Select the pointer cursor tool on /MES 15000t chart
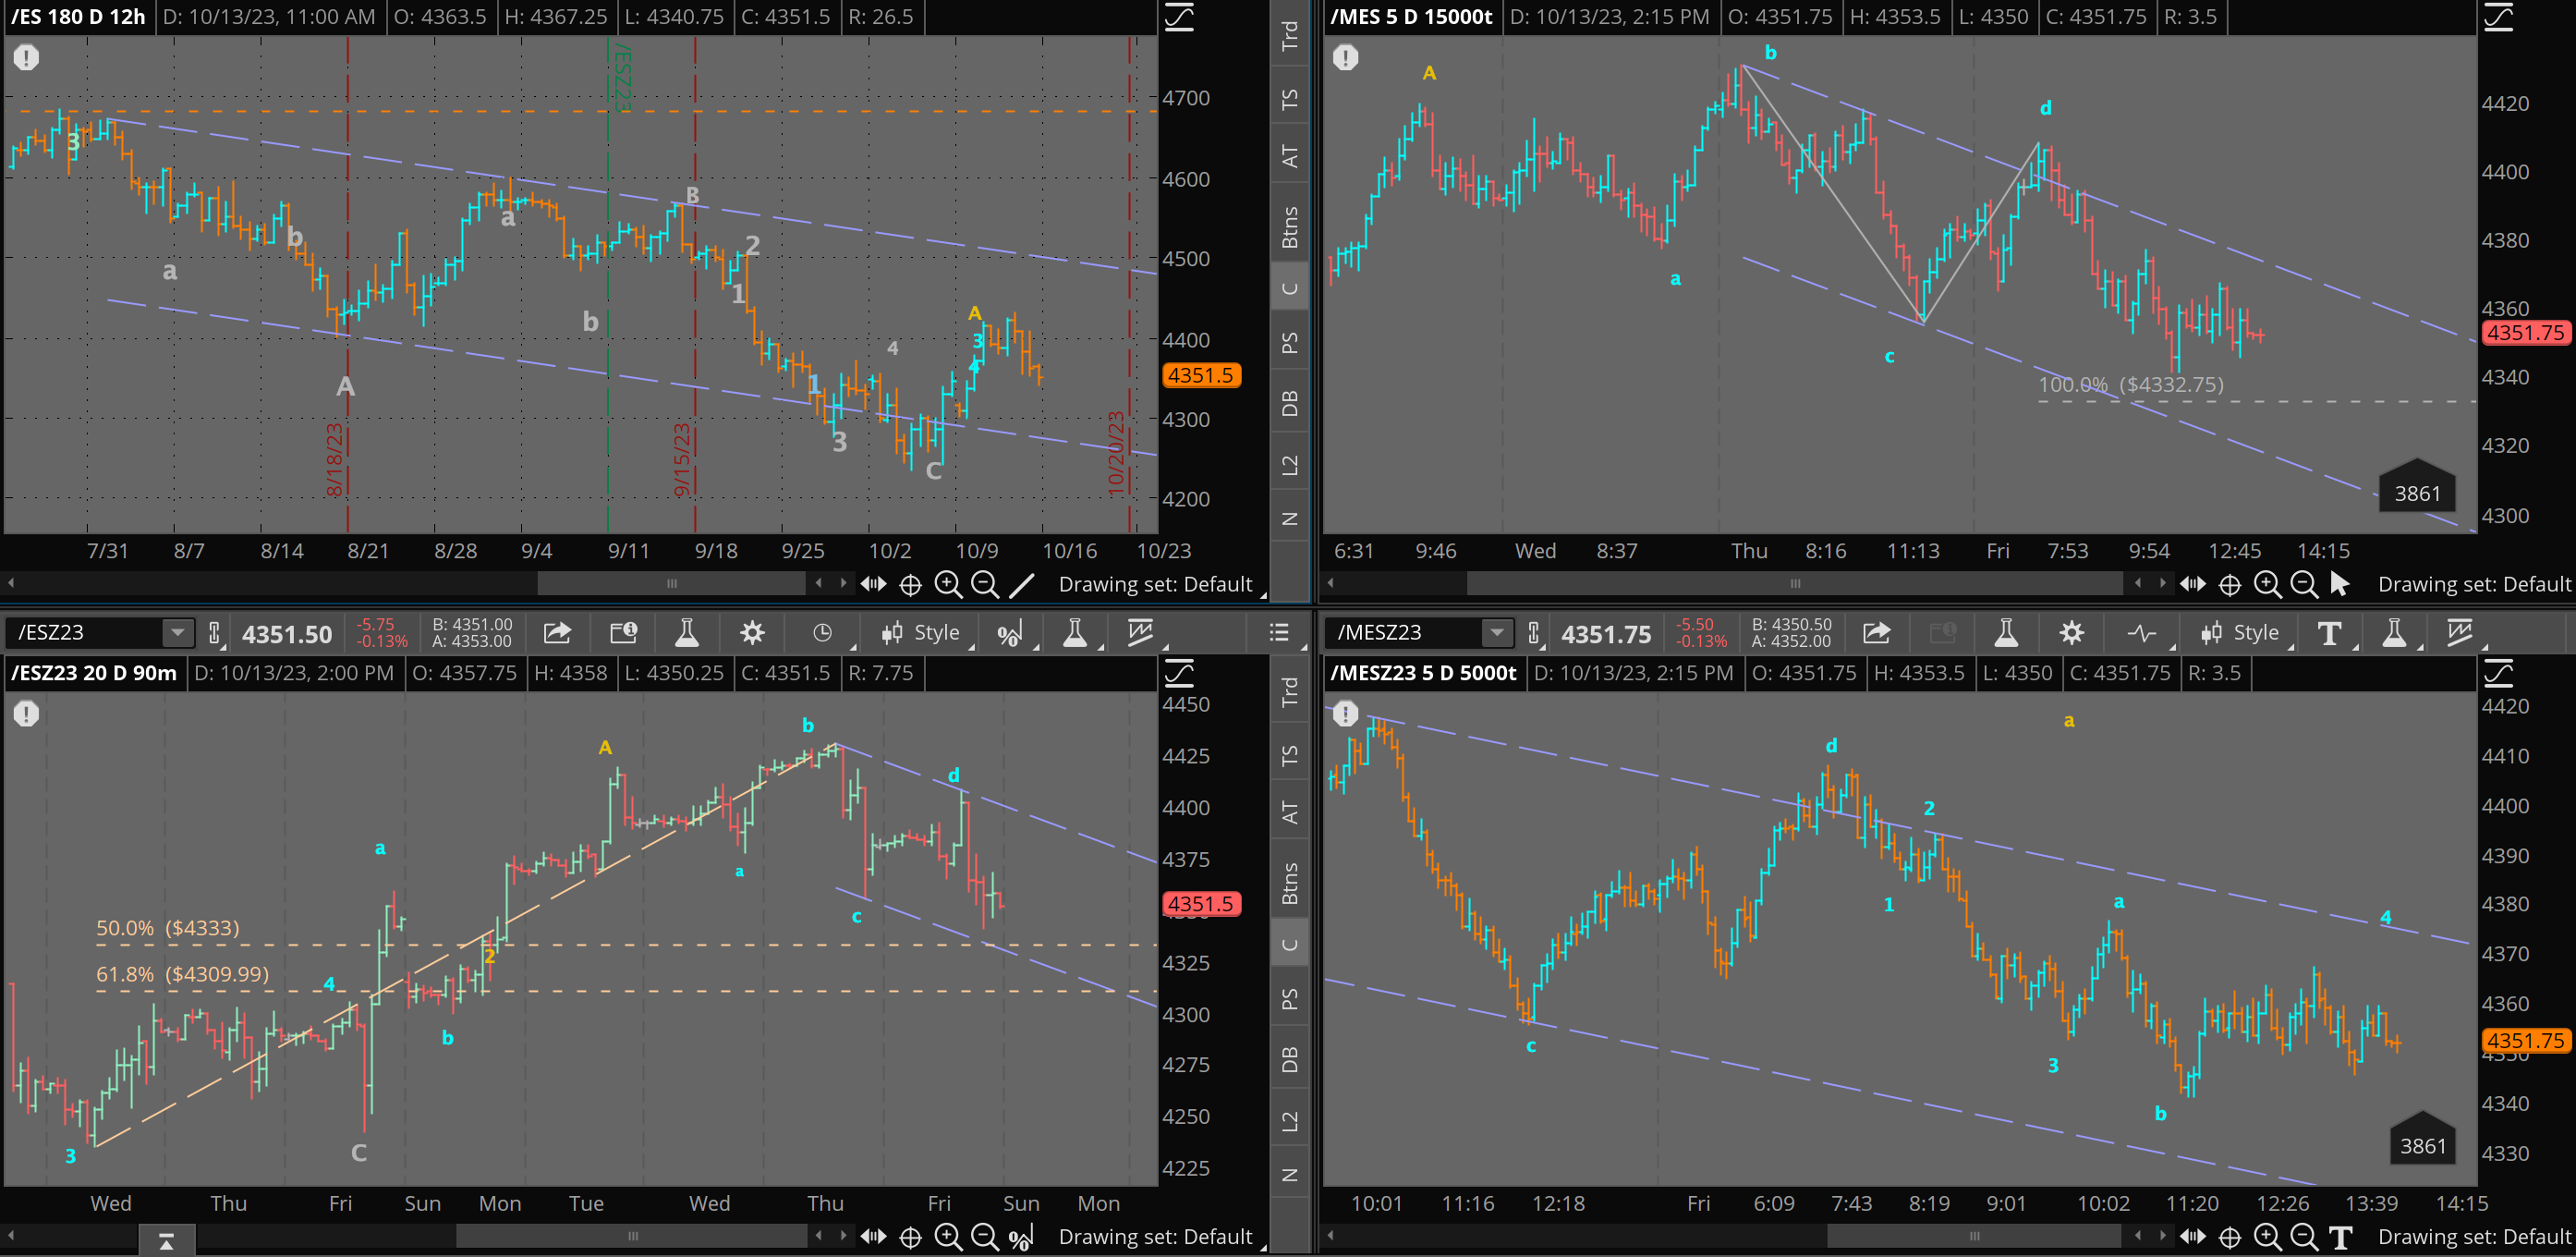The height and width of the screenshot is (1257, 2576). tap(2340, 584)
